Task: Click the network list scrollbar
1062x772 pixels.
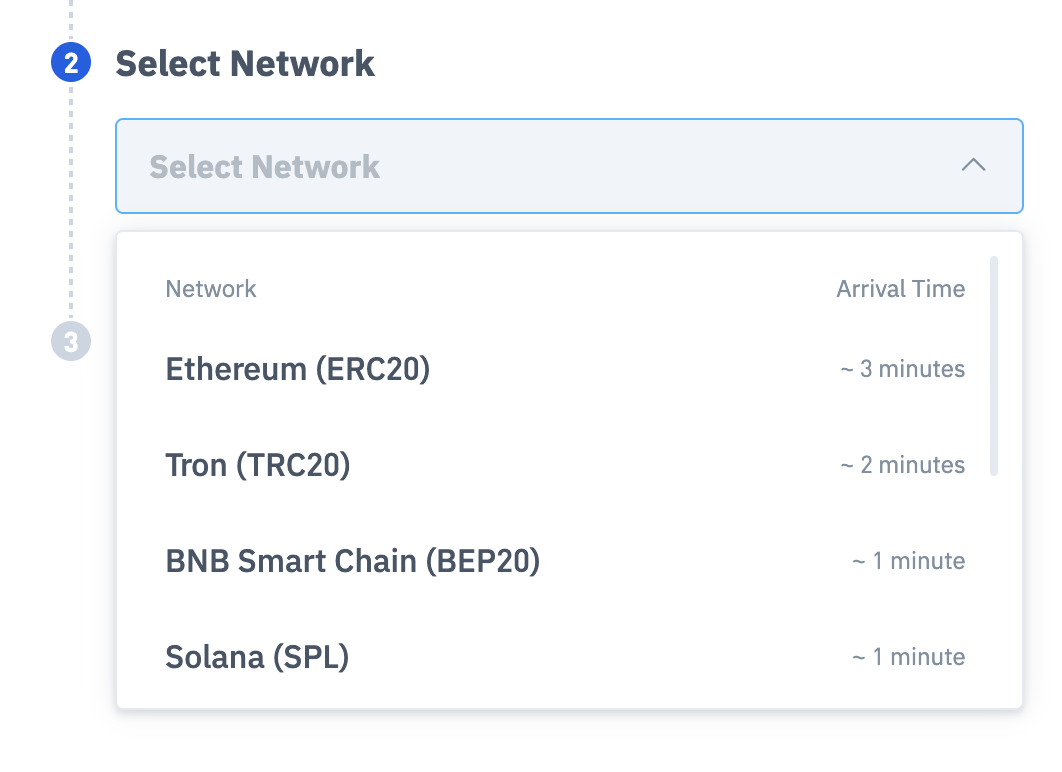Action: [x=994, y=366]
